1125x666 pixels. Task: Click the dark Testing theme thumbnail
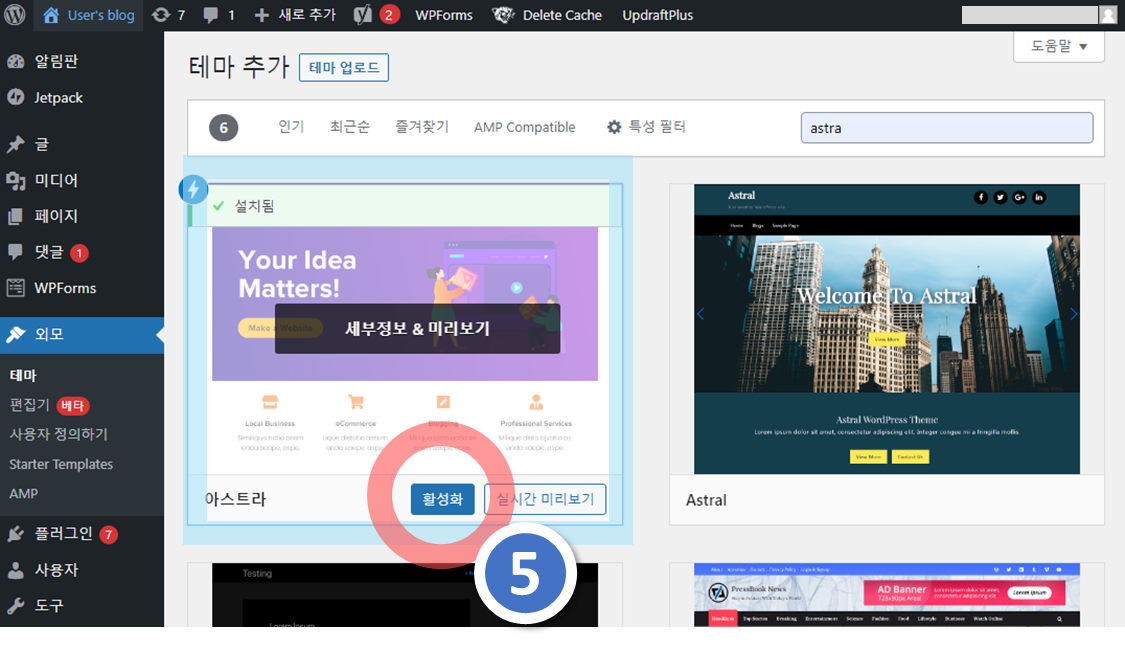click(x=405, y=595)
